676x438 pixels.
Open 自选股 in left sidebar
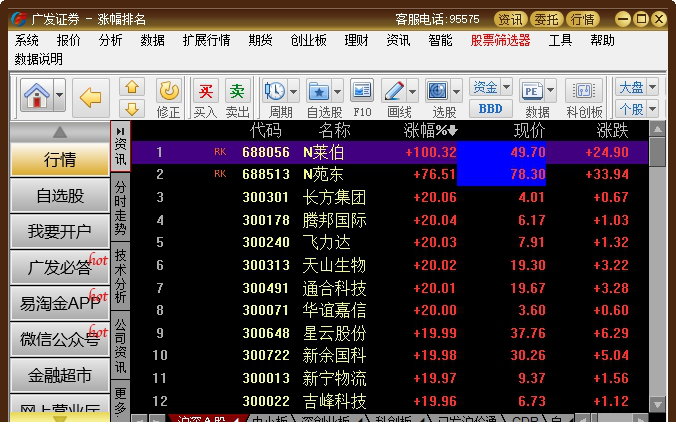(60, 195)
